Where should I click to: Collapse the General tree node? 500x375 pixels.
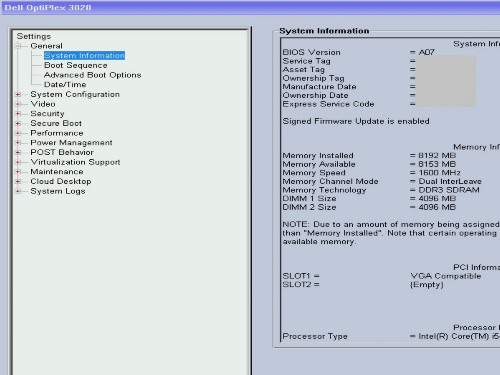click(x=18, y=46)
